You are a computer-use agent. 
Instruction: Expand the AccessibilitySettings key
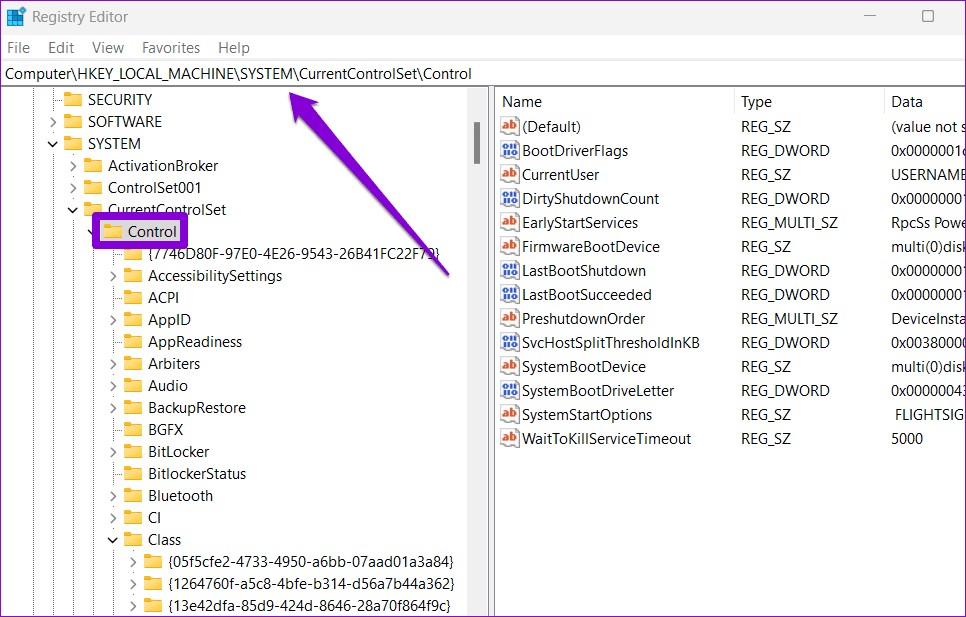[113, 276]
